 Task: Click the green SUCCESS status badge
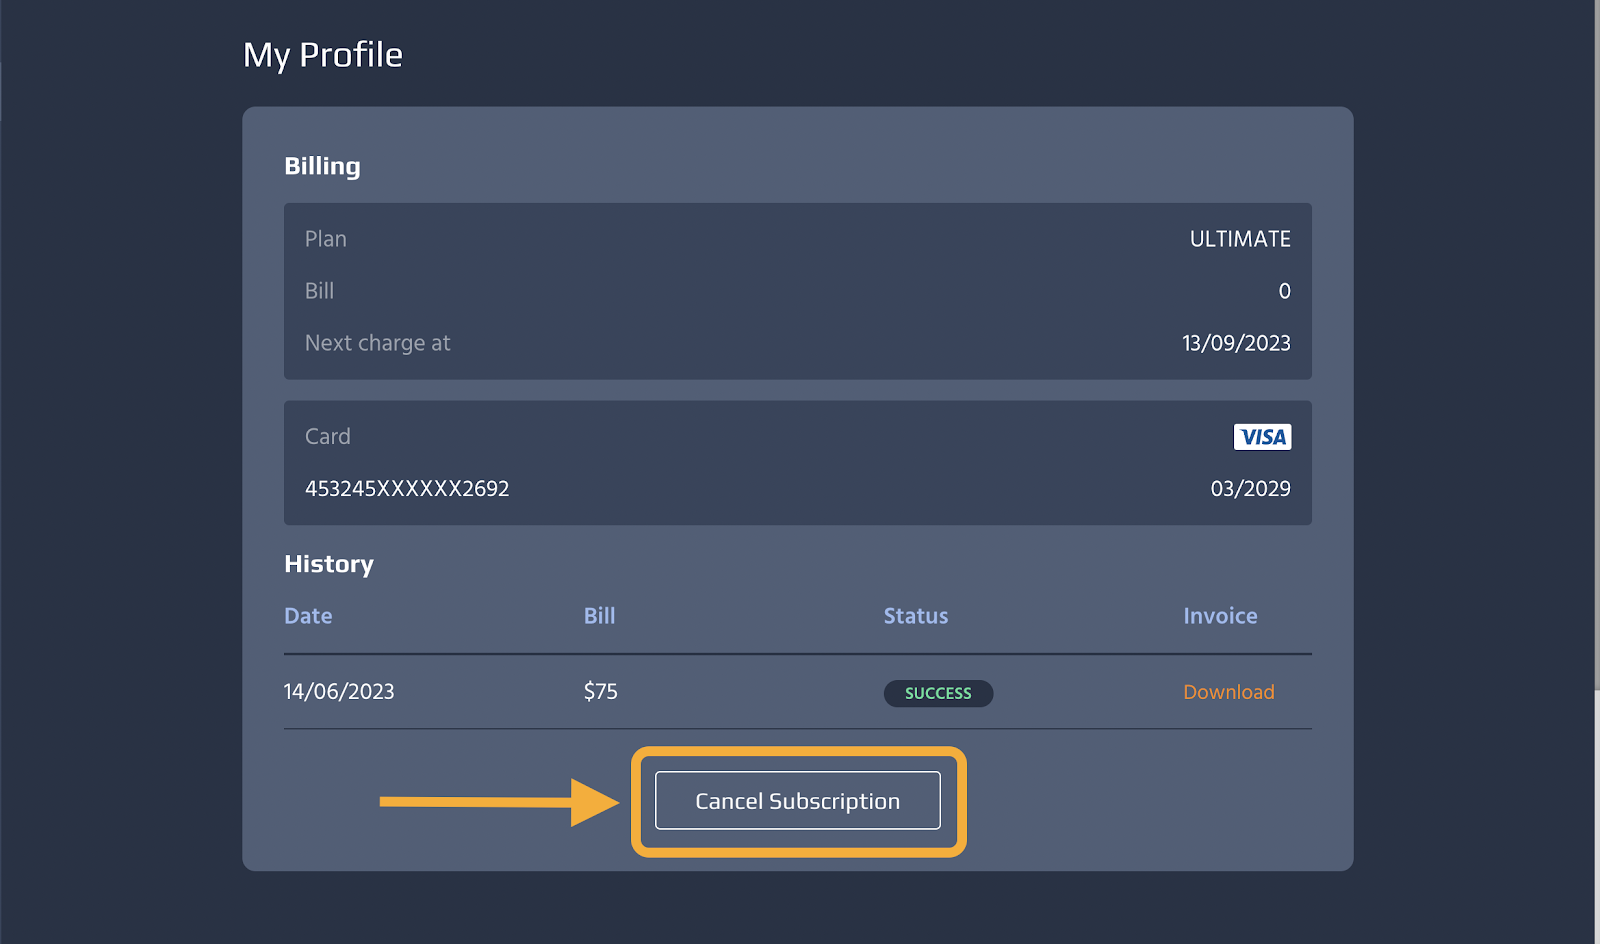click(938, 693)
